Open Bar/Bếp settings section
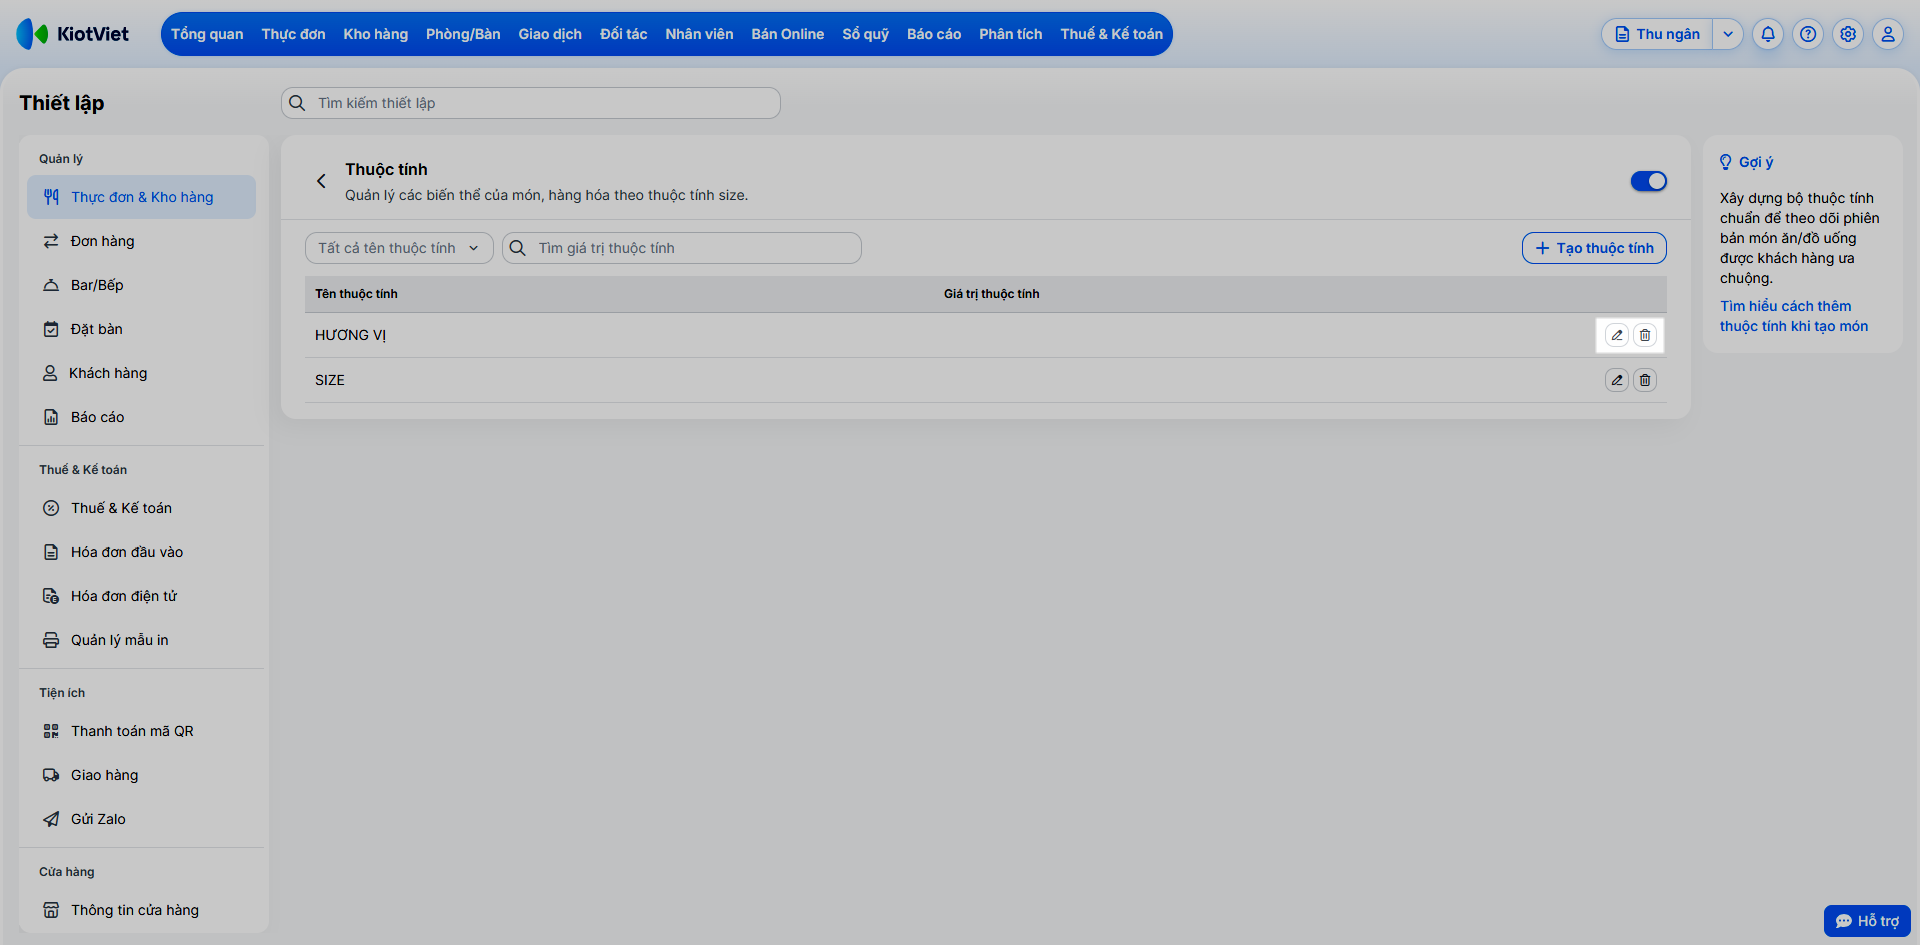Screen dimensions: 1920x945 141,285
